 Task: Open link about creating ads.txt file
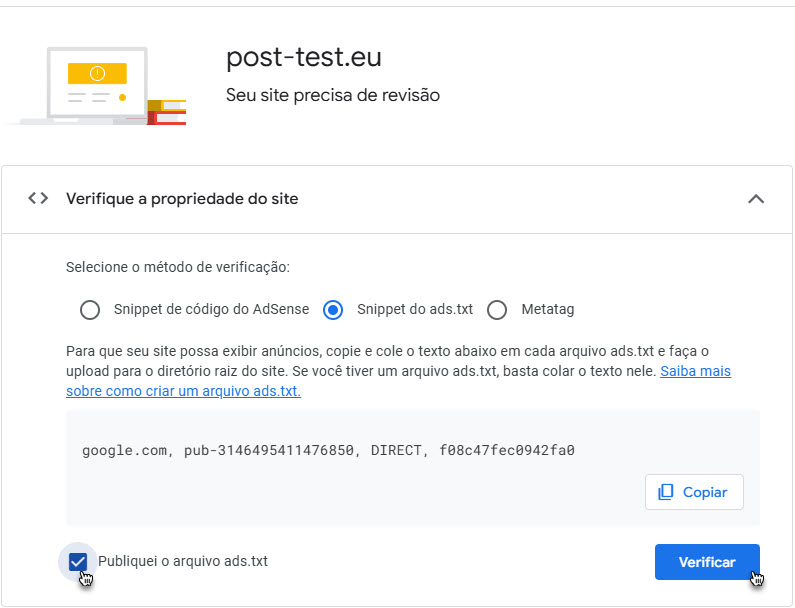click(x=184, y=391)
